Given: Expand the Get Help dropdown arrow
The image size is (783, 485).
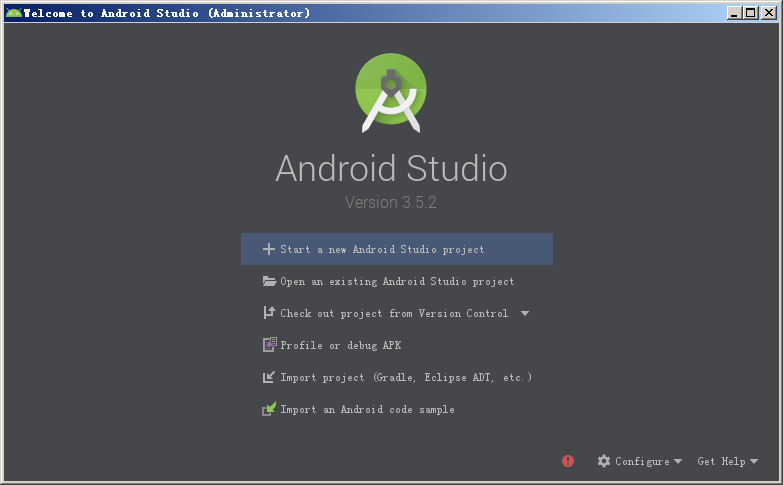Looking at the screenshot, I should coord(754,462).
